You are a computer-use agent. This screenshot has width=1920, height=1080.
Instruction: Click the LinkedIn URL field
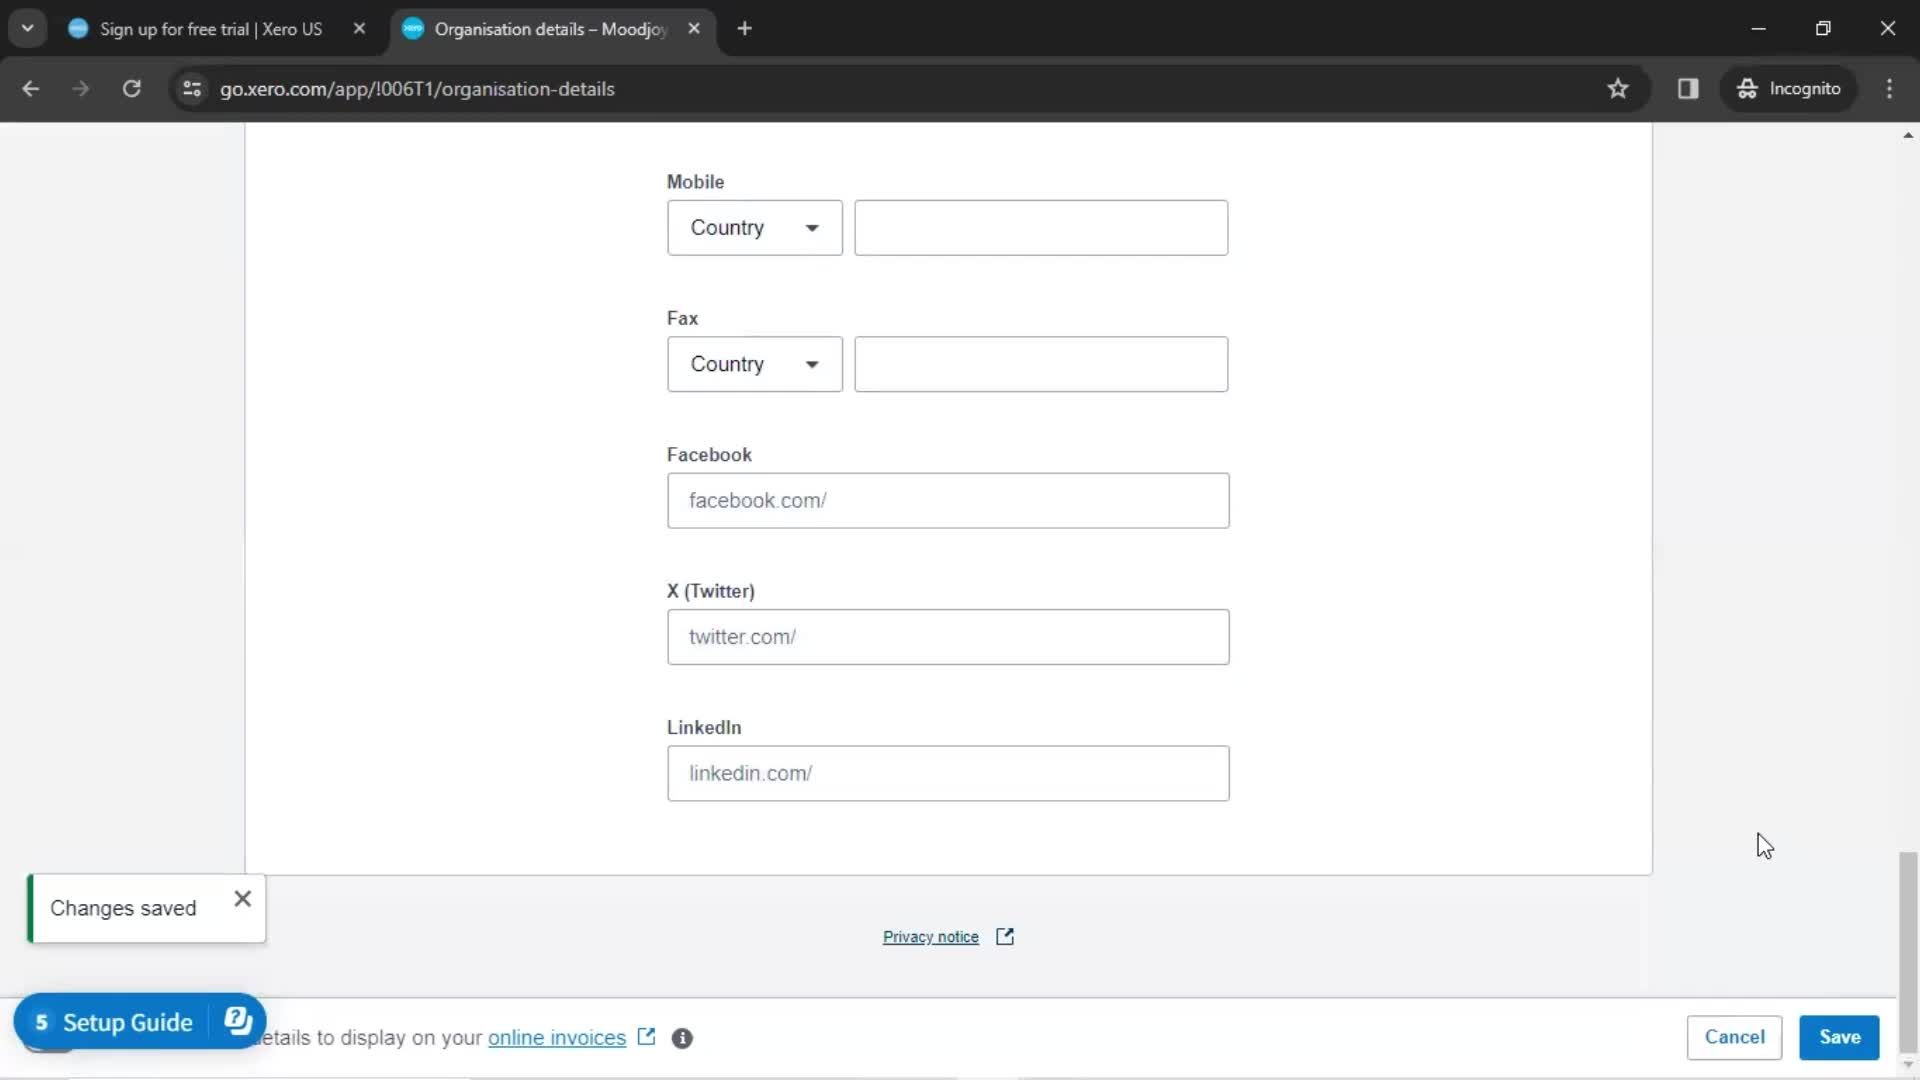[948, 773]
